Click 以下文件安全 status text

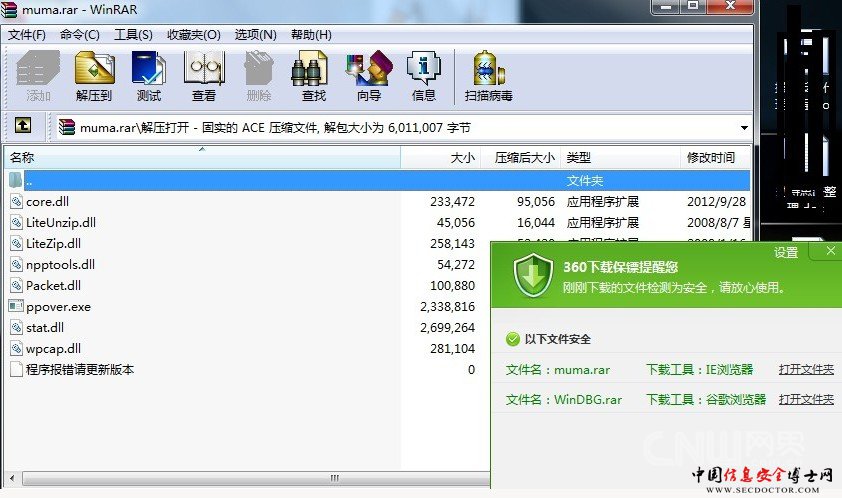coord(557,339)
